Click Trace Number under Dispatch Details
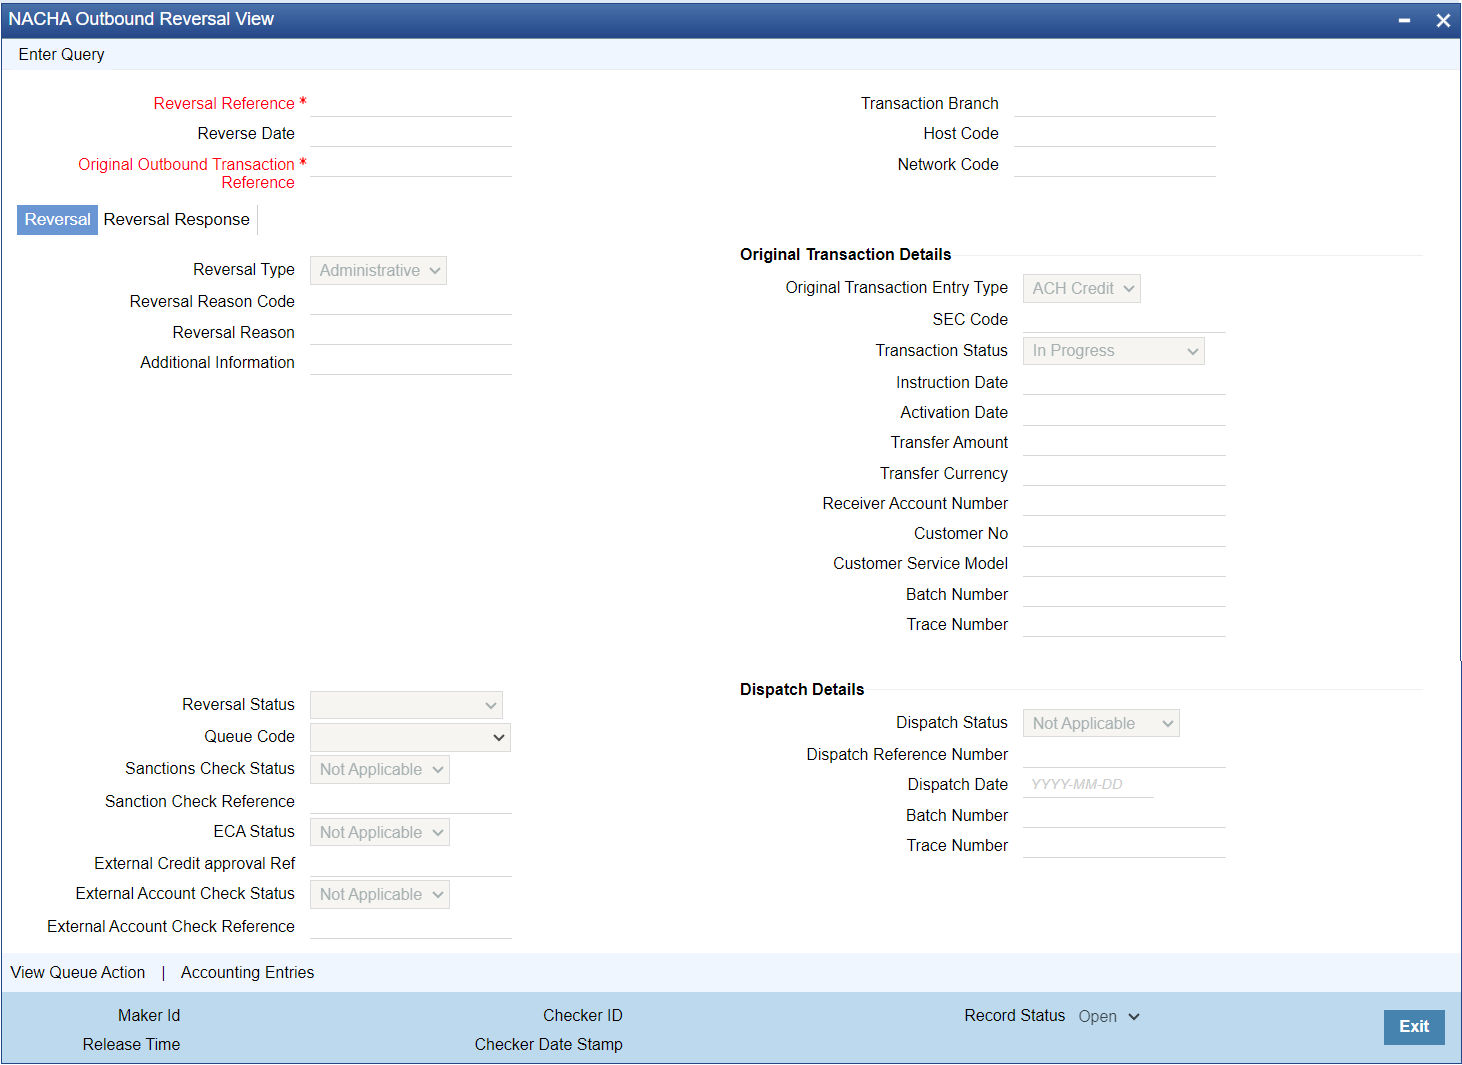Viewport: 1462px width, 1065px height. point(1124,845)
